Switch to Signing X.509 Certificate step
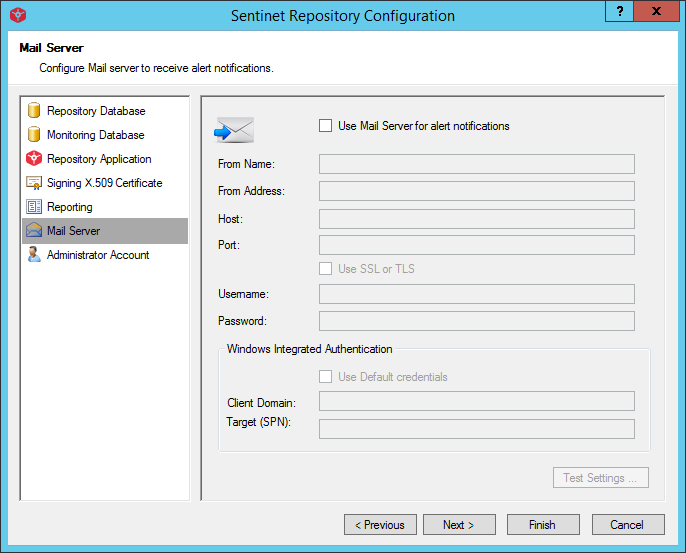The image size is (686, 553). [x=105, y=183]
